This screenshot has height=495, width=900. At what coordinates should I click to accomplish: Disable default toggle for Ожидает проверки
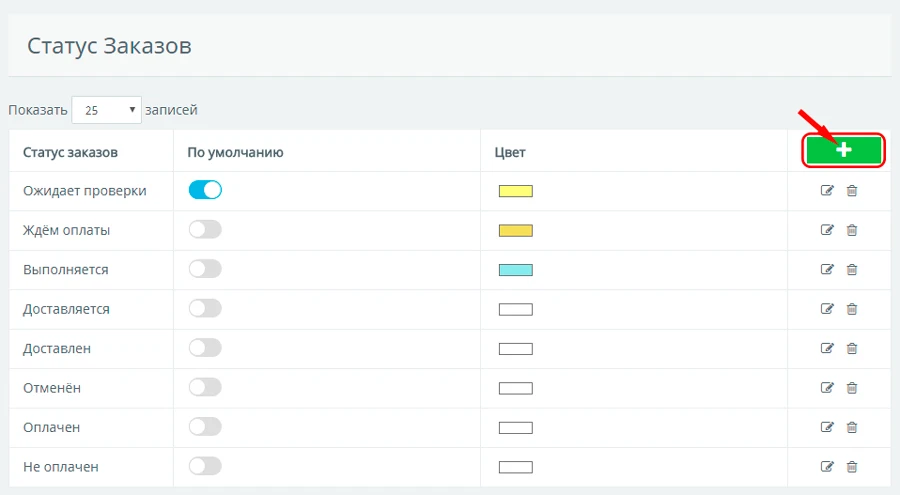205,190
